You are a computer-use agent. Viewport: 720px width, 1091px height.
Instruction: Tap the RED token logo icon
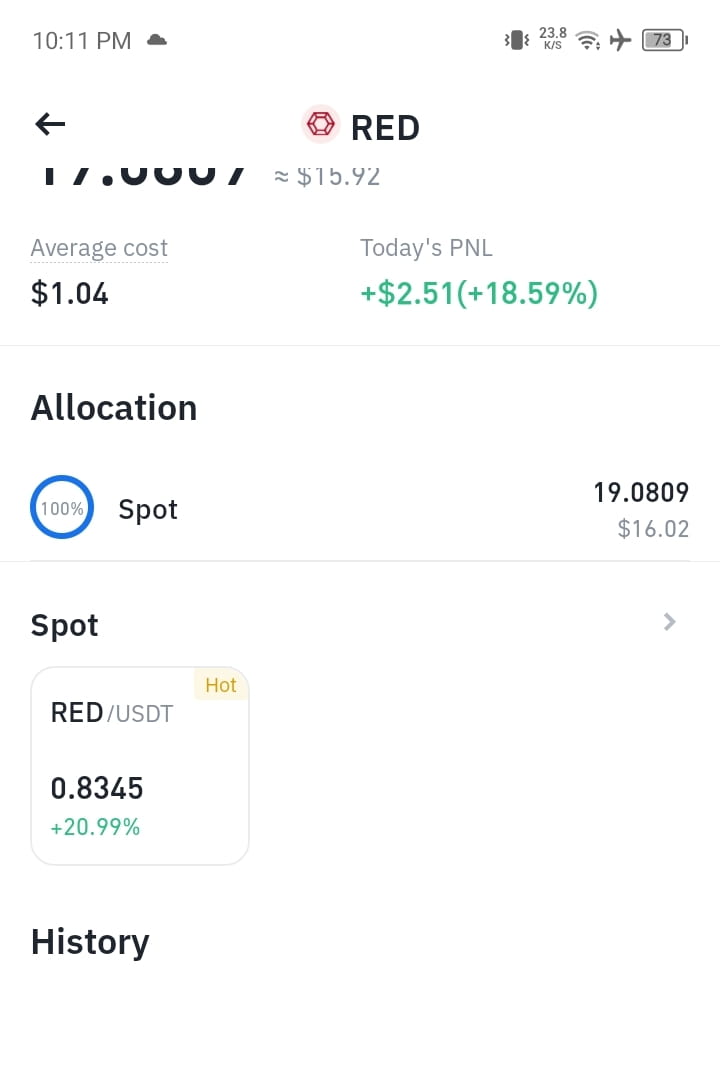[321, 125]
